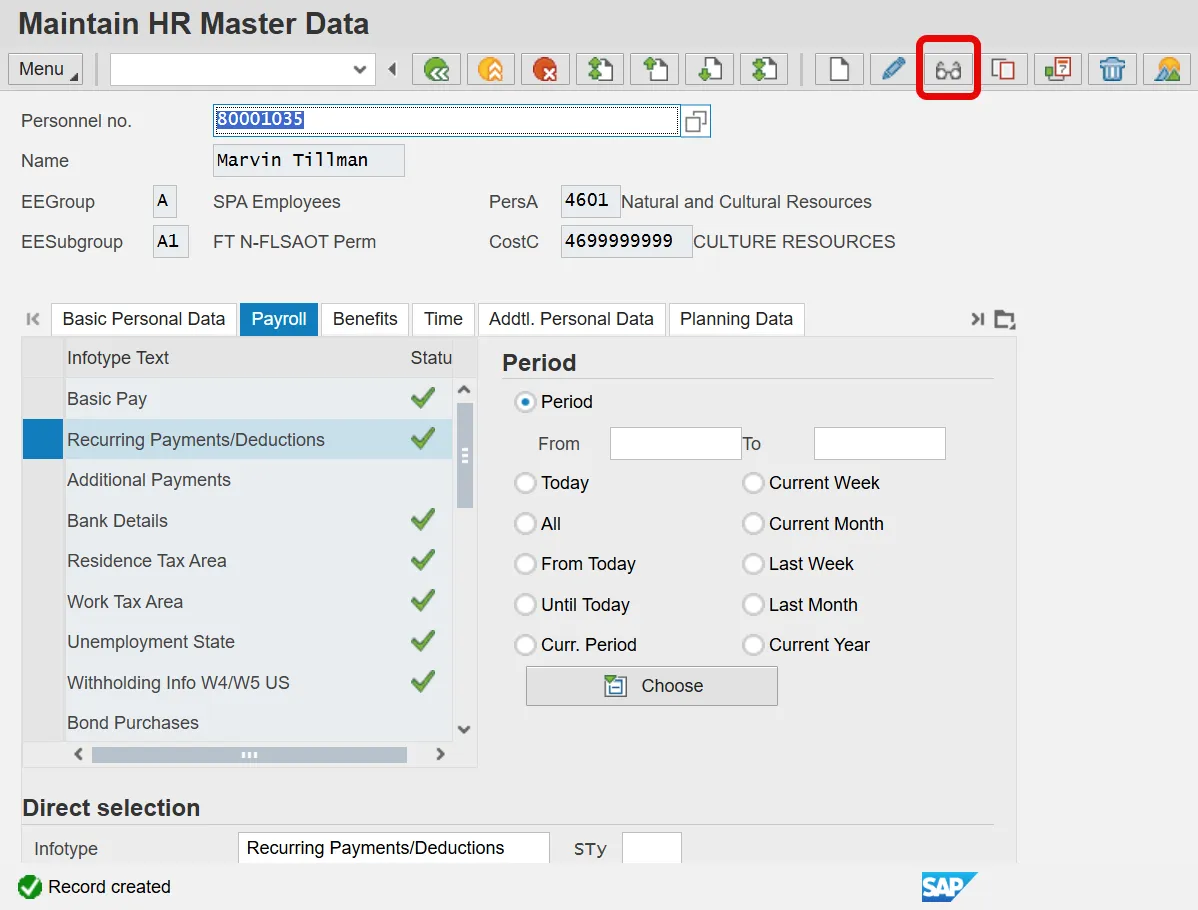Viewport: 1198px width, 910px height.
Task: Choose the All period radio button
Action: (525, 524)
